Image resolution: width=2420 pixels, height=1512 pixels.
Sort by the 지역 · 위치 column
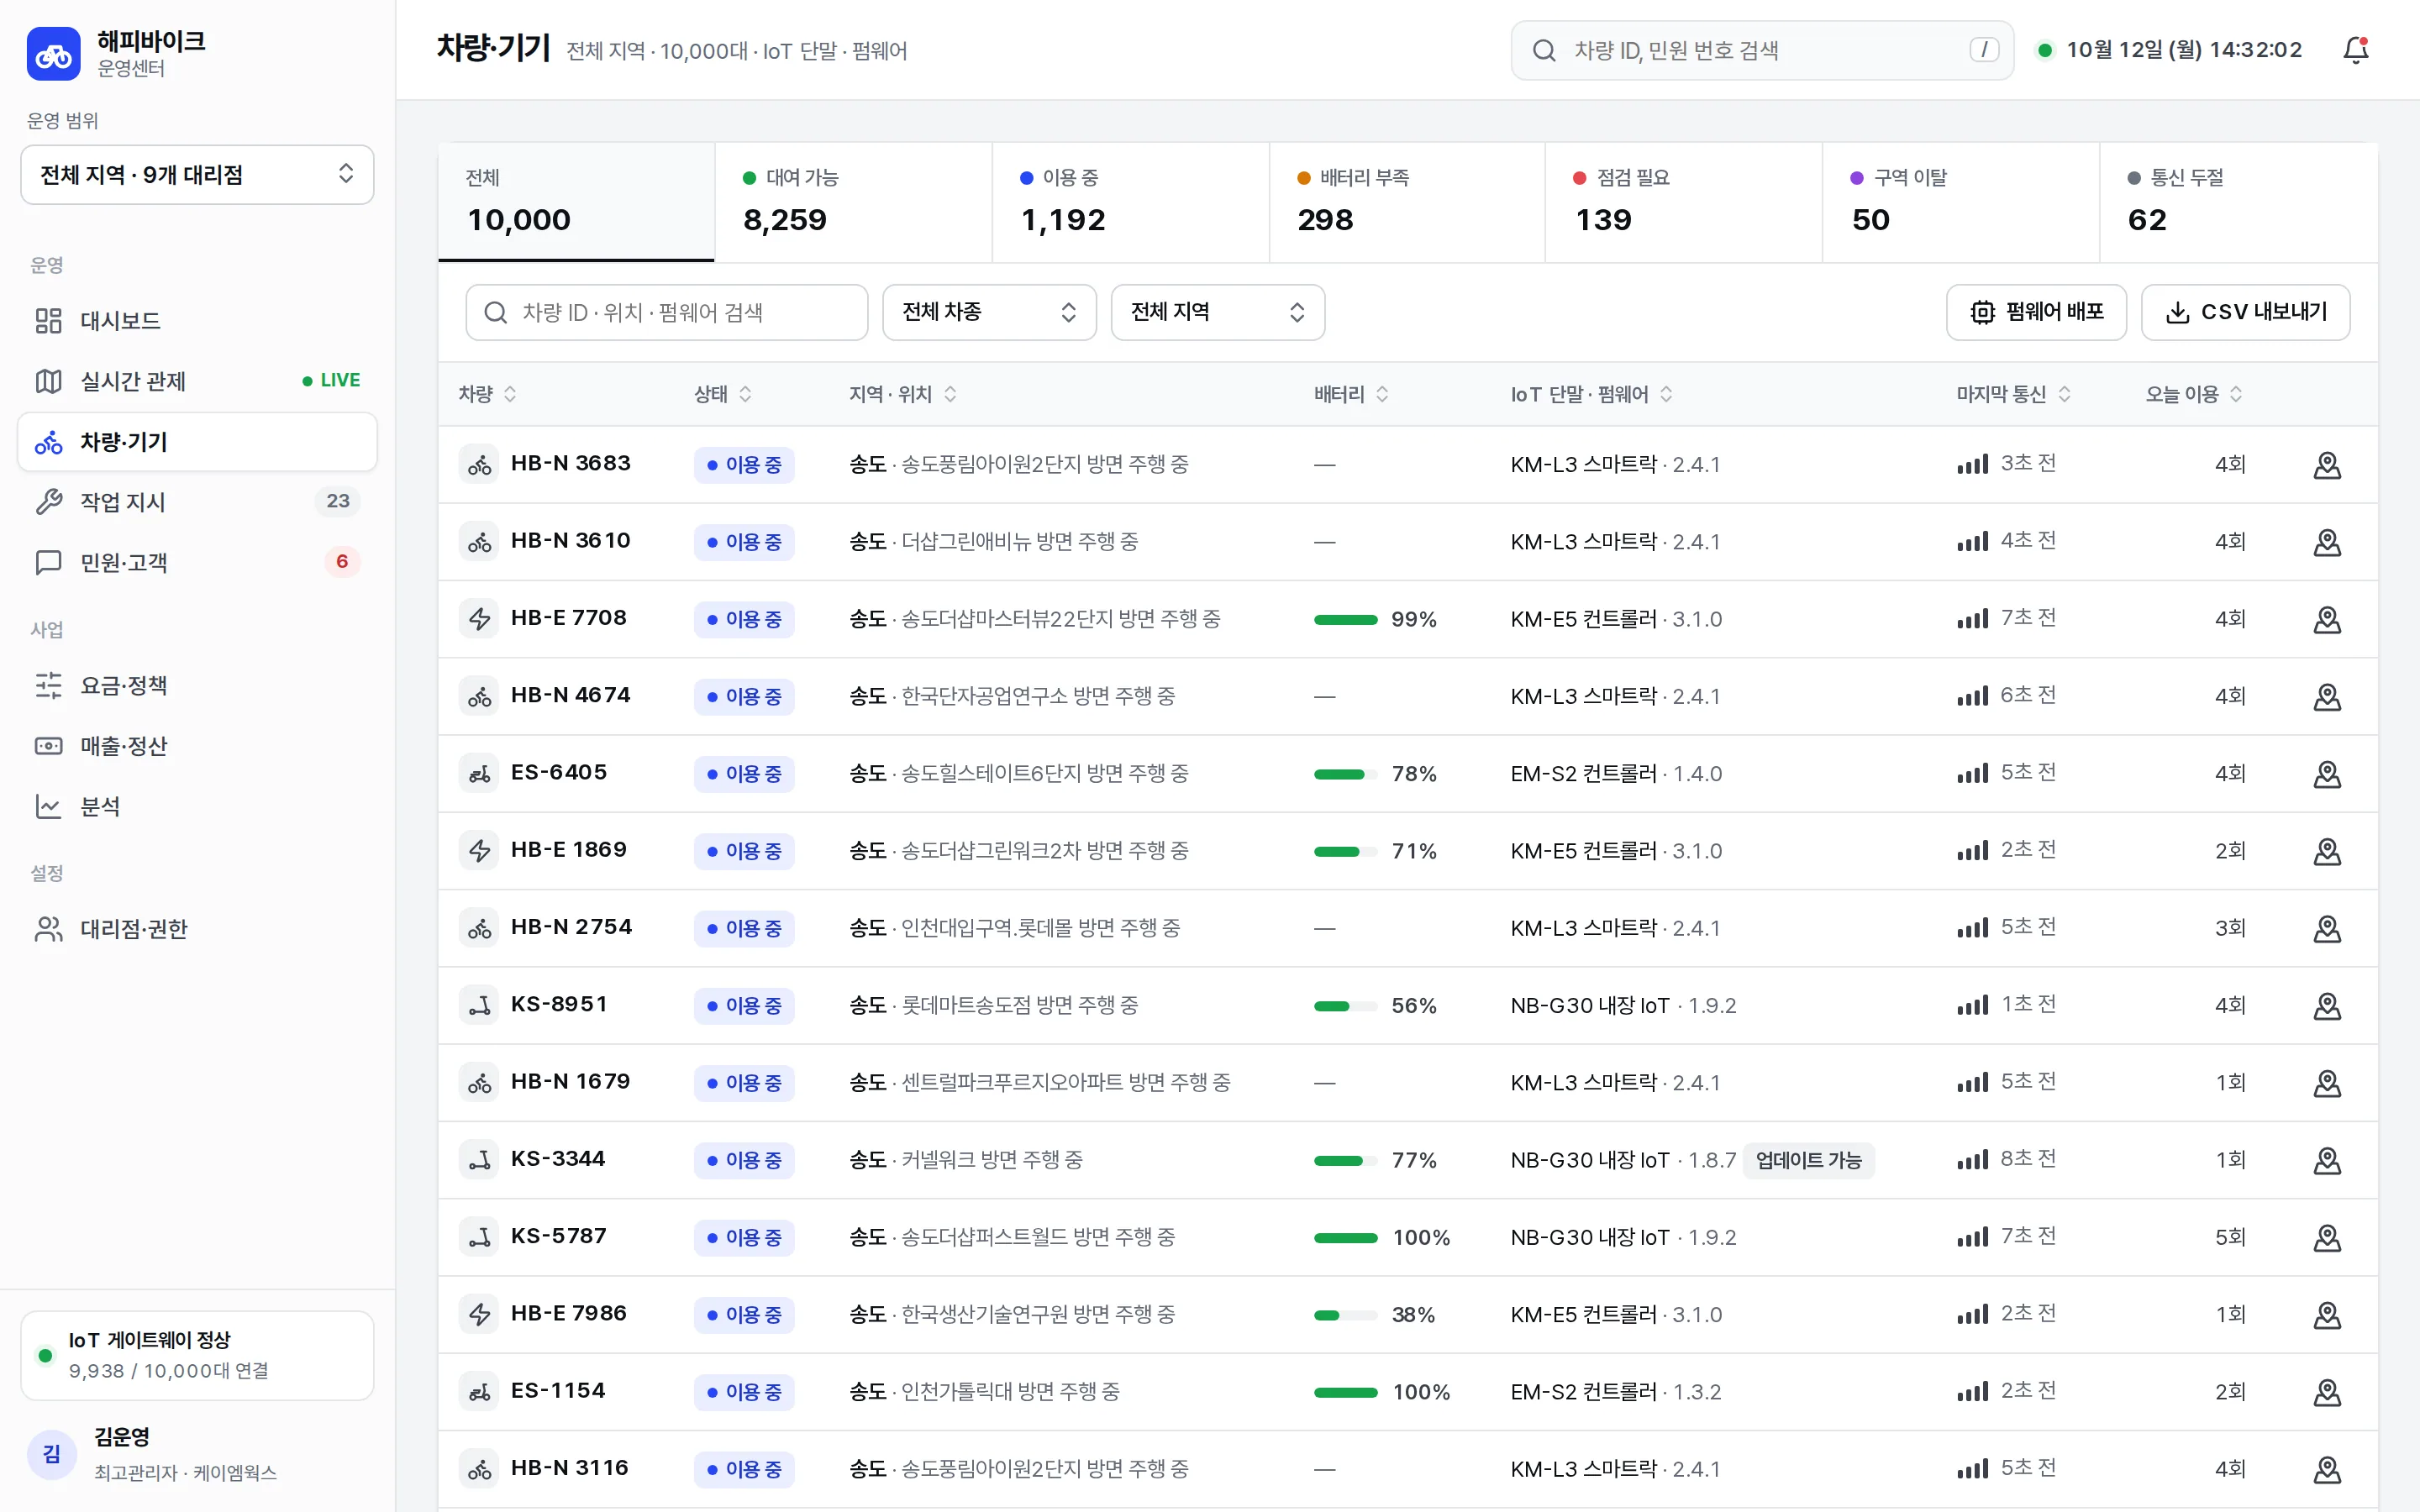tap(903, 394)
